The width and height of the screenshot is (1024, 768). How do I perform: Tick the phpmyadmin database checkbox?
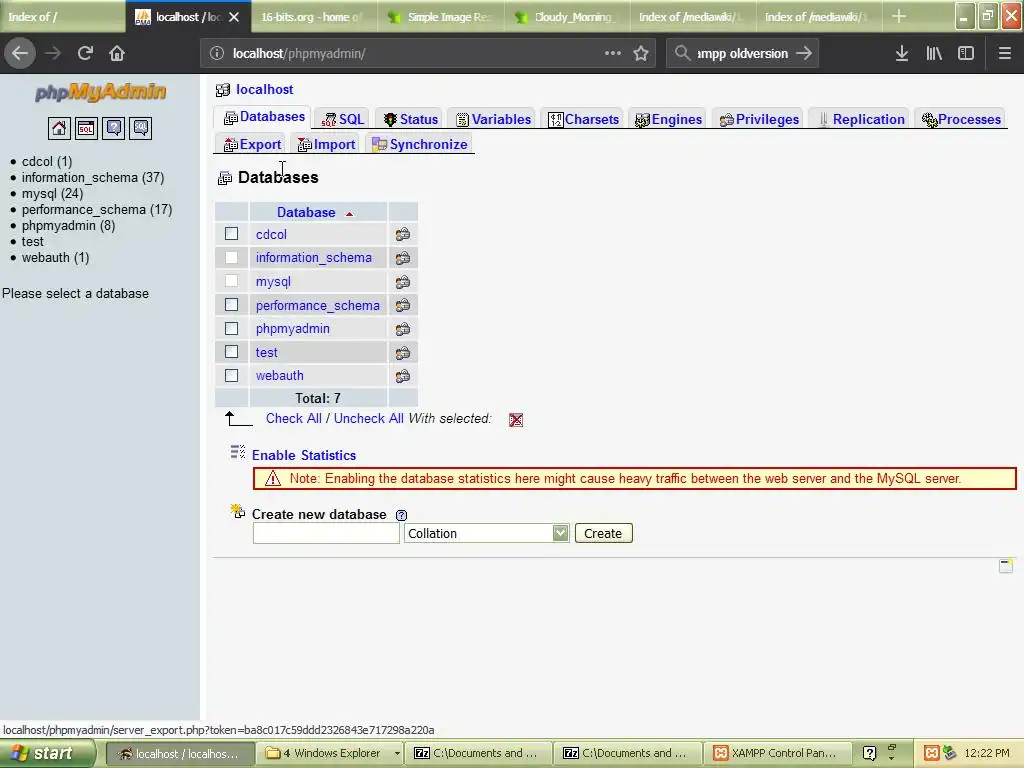[x=231, y=328]
